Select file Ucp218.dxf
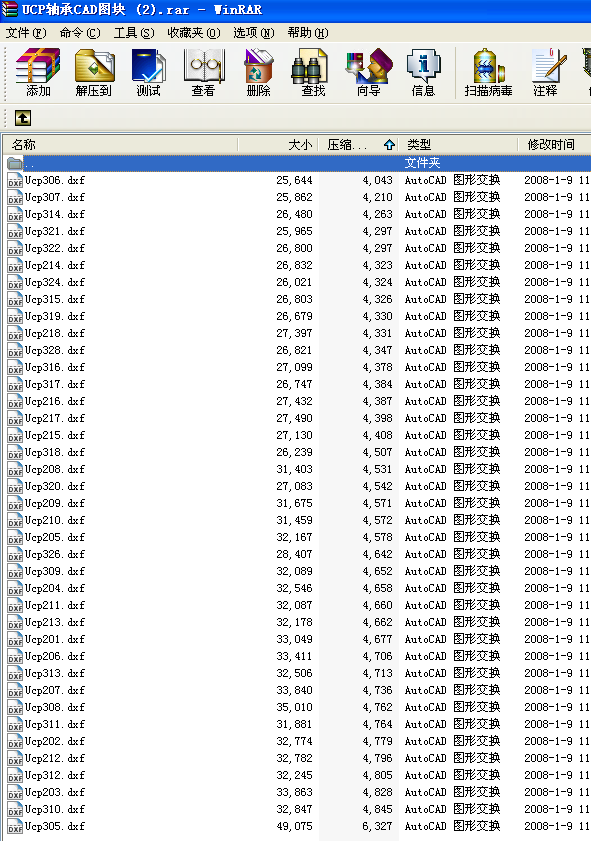The width and height of the screenshot is (591, 841). (55, 333)
